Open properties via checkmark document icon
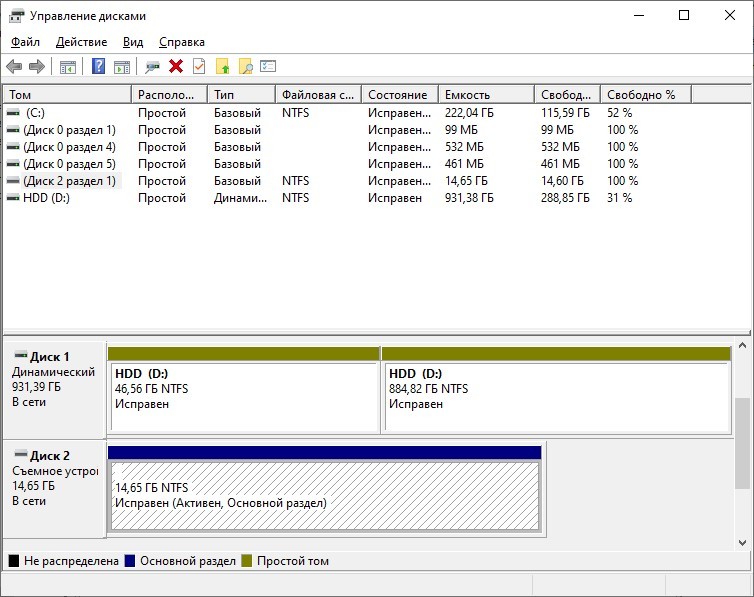 [199, 66]
